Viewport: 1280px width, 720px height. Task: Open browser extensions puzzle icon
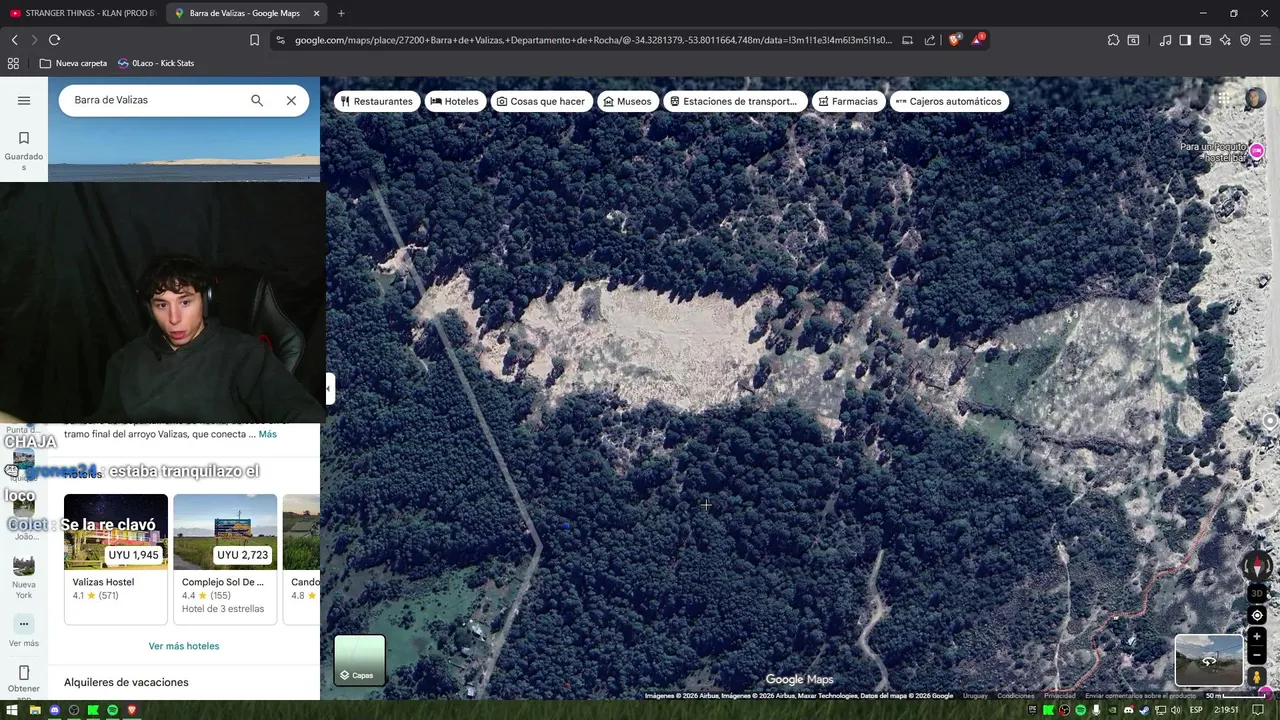pos(1113,40)
